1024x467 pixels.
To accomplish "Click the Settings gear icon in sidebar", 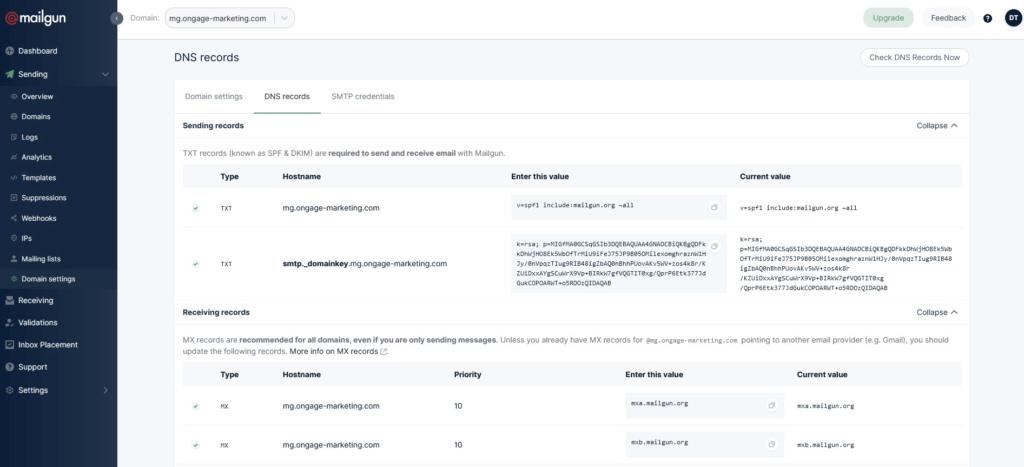I will click(x=10, y=391).
